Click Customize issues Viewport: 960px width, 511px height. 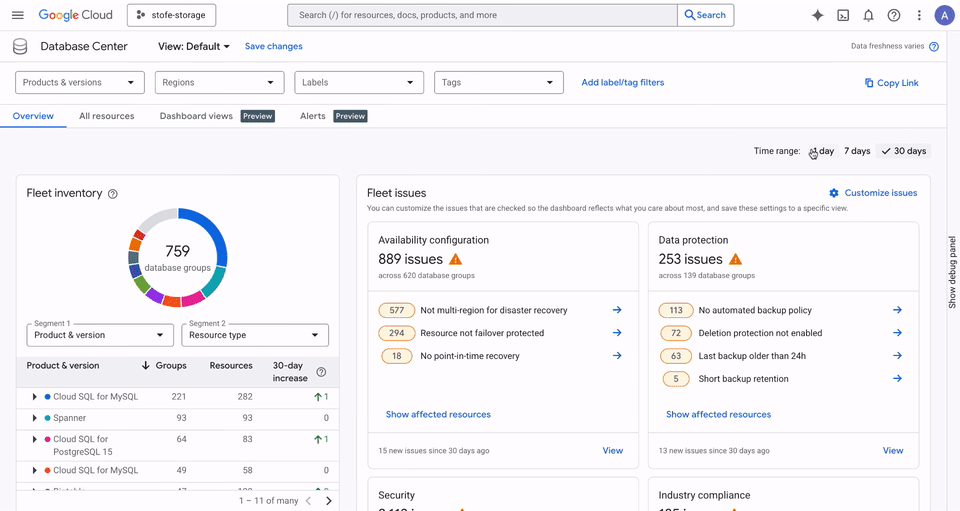tap(873, 193)
